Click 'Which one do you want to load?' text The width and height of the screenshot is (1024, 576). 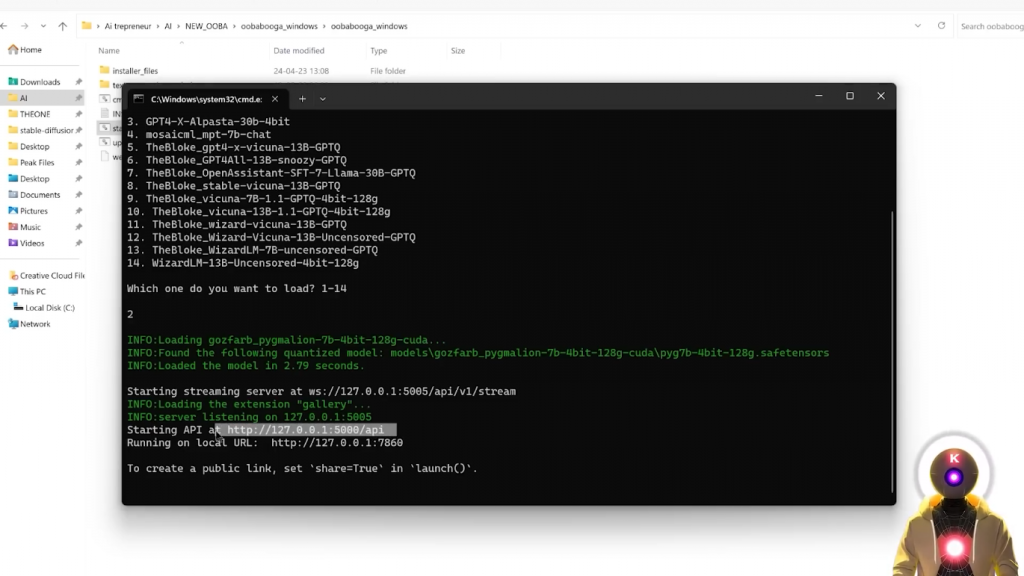click(221, 289)
